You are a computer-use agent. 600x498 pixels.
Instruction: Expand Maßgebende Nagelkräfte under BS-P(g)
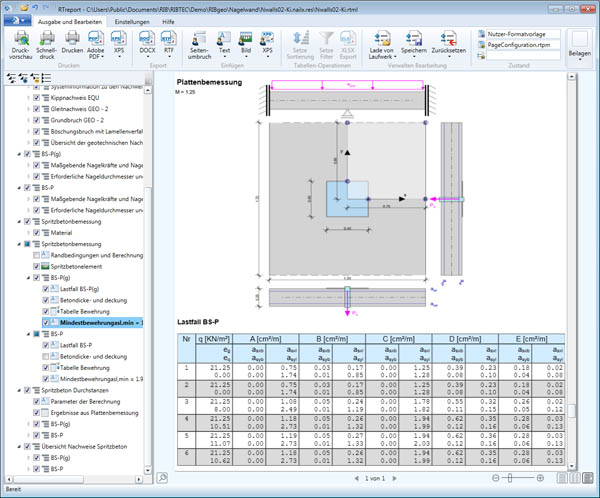(x=28, y=165)
